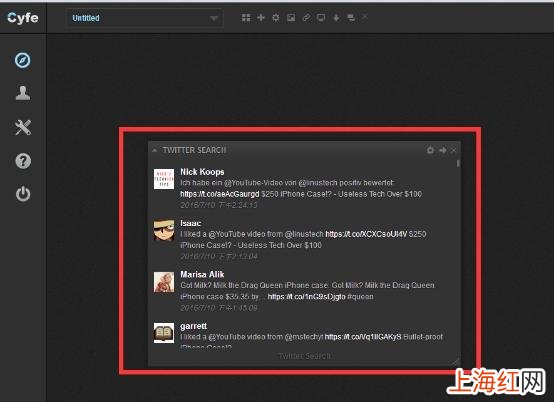
Task: Open the compass dashboards sidebar icon
Action: click(x=23, y=60)
